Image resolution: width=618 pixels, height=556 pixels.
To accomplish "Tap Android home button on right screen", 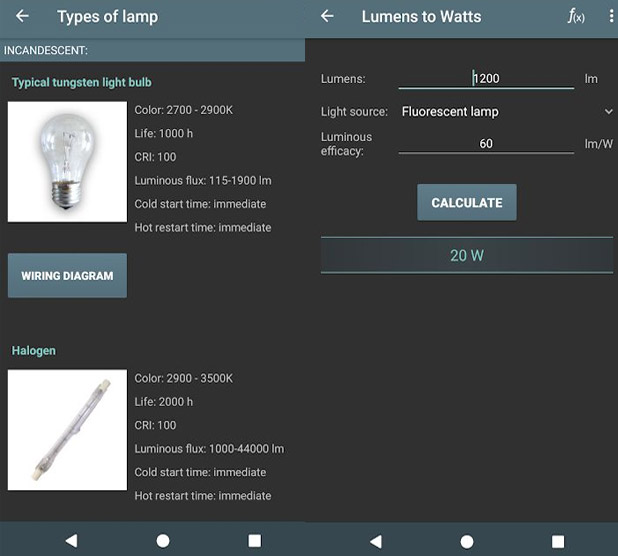I will pyautogui.click(x=467, y=540).
